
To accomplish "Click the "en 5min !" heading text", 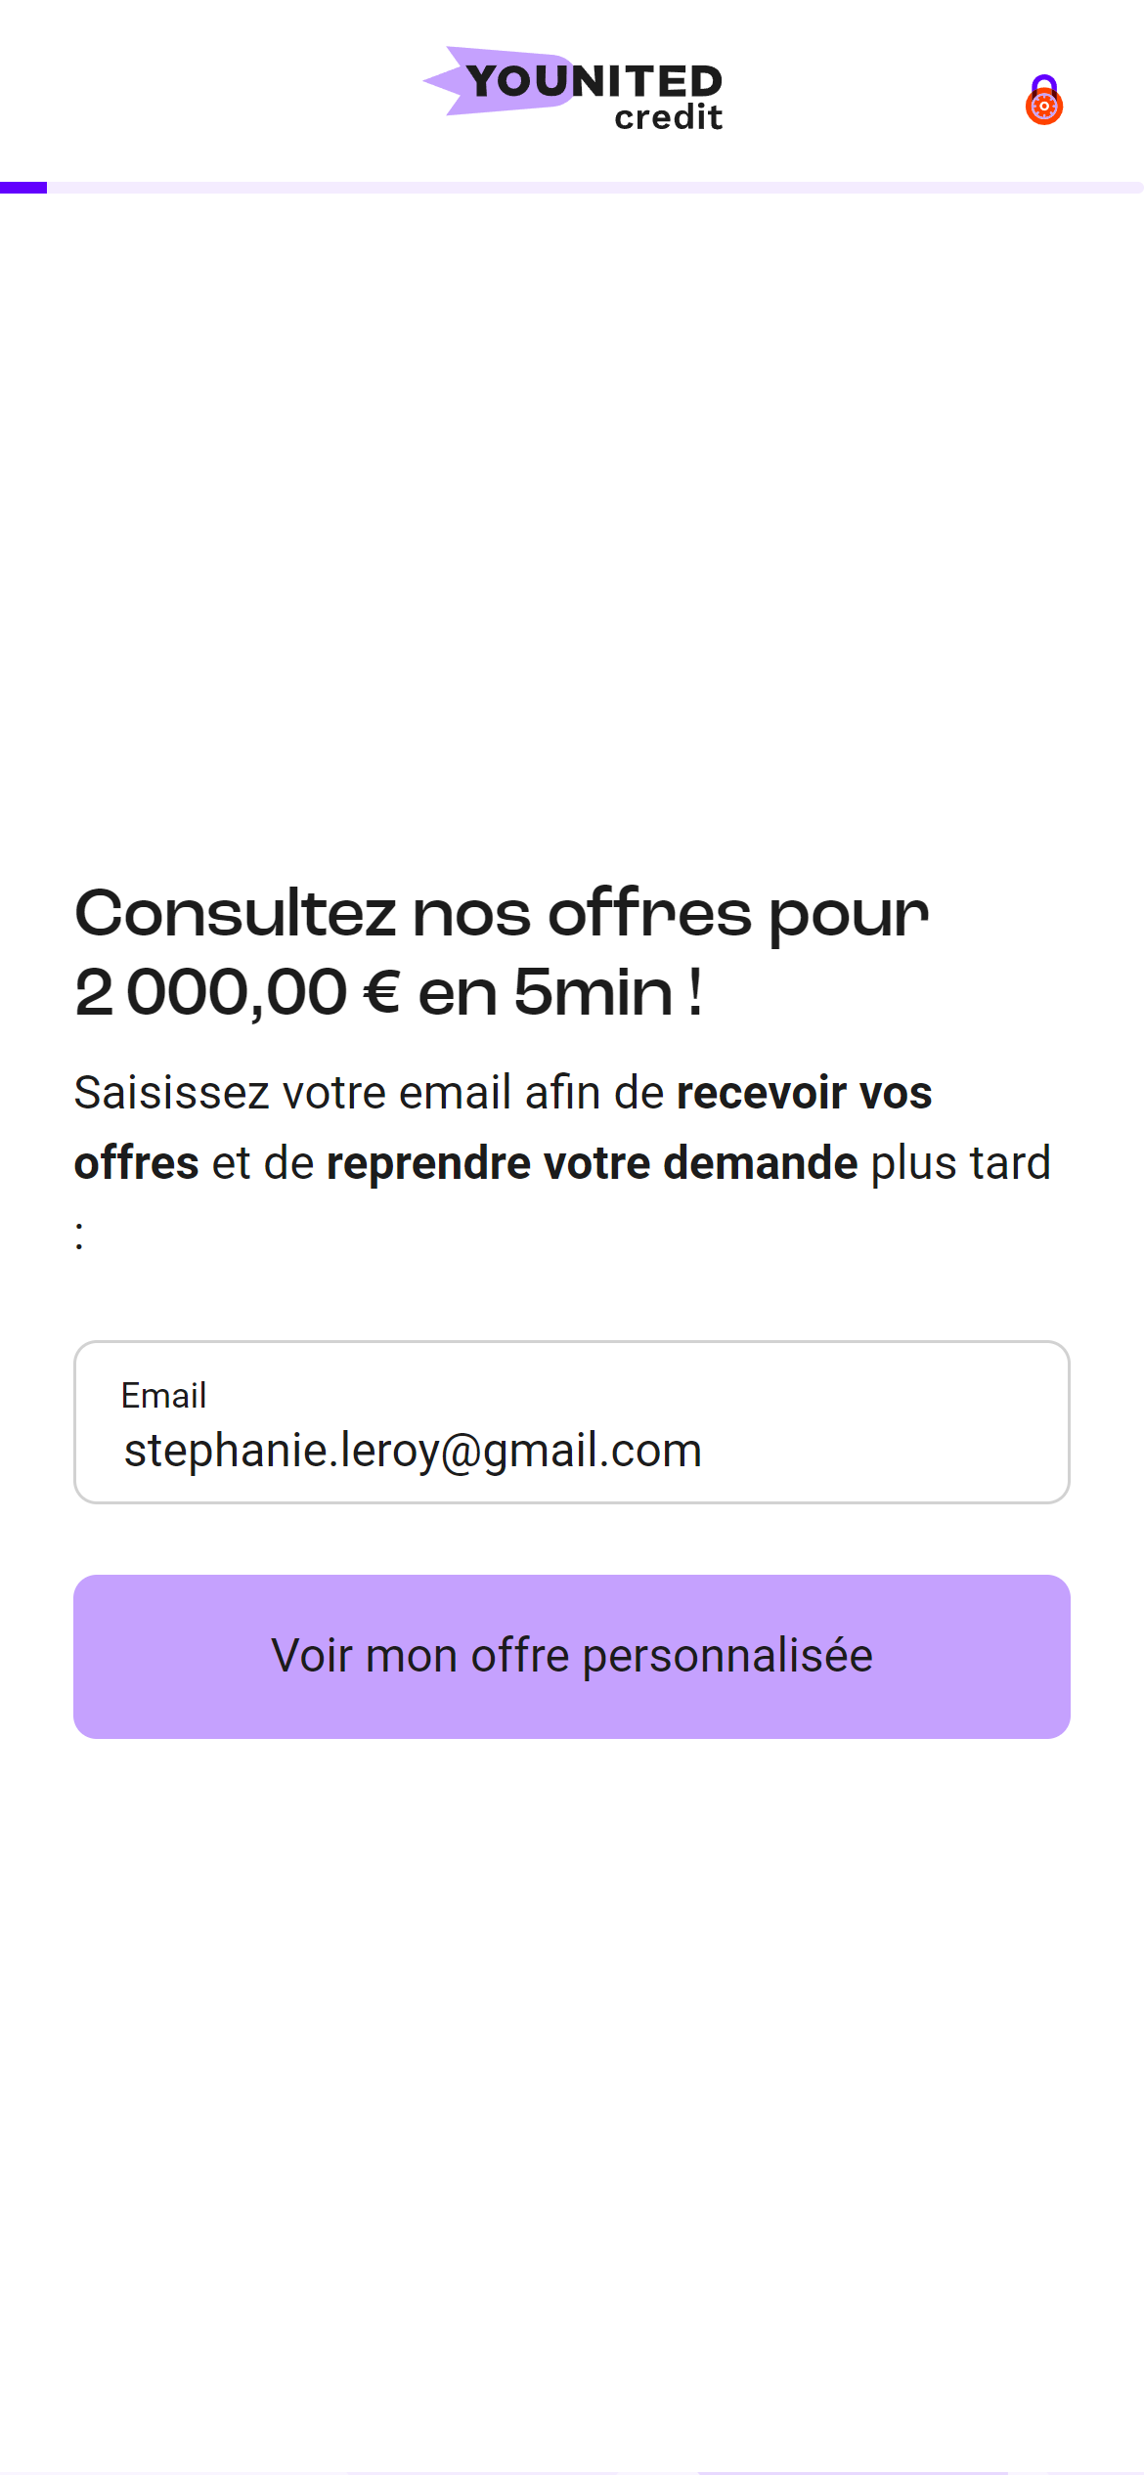I will 560,994.
